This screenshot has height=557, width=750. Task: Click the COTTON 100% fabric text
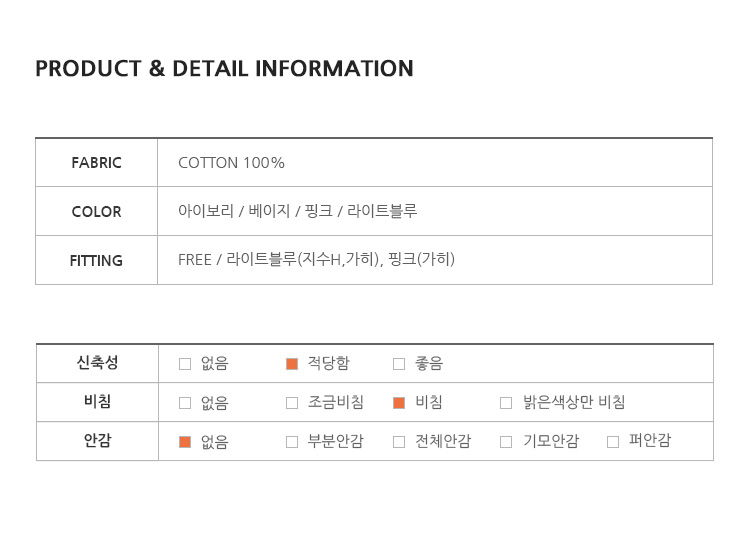pos(231,163)
